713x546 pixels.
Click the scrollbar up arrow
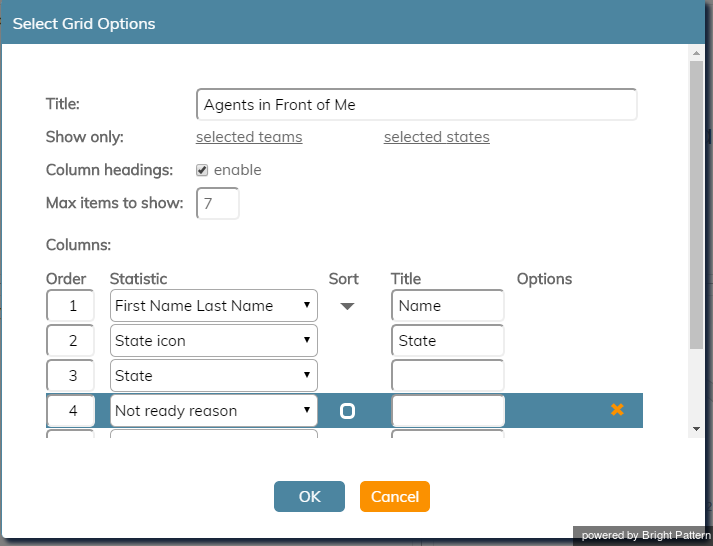pyautogui.click(x=696, y=53)
